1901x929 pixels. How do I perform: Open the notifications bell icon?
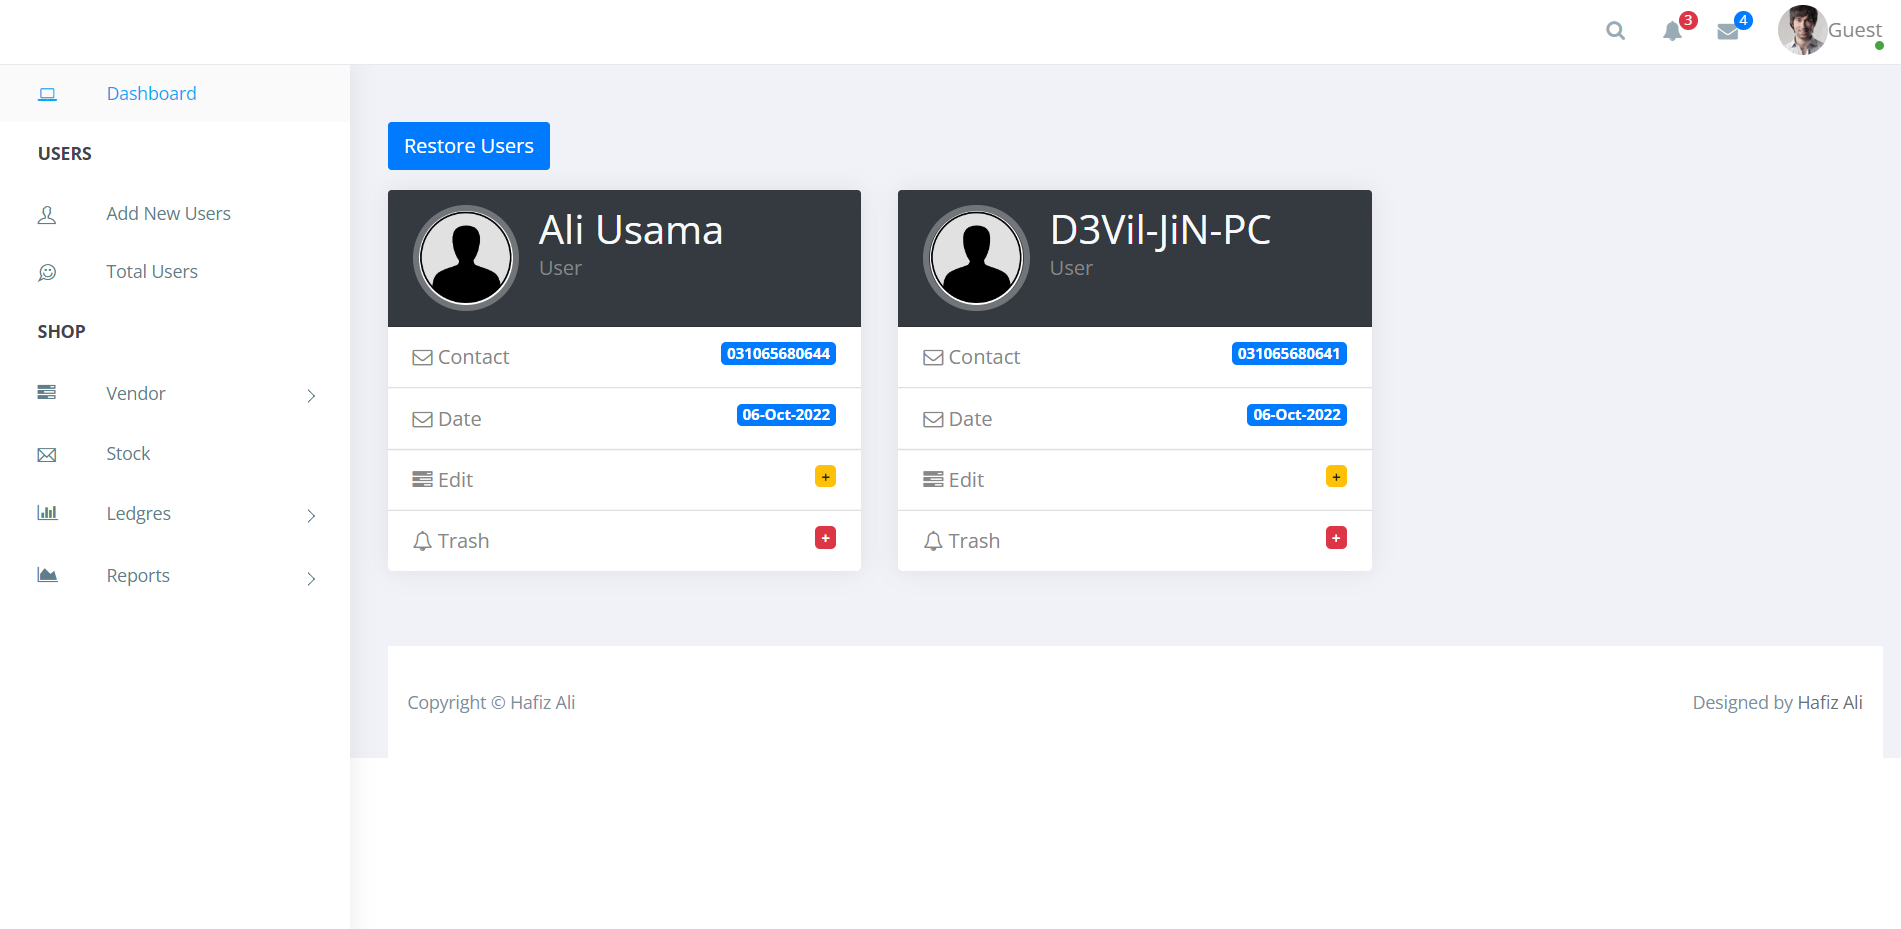(1672, 31)
